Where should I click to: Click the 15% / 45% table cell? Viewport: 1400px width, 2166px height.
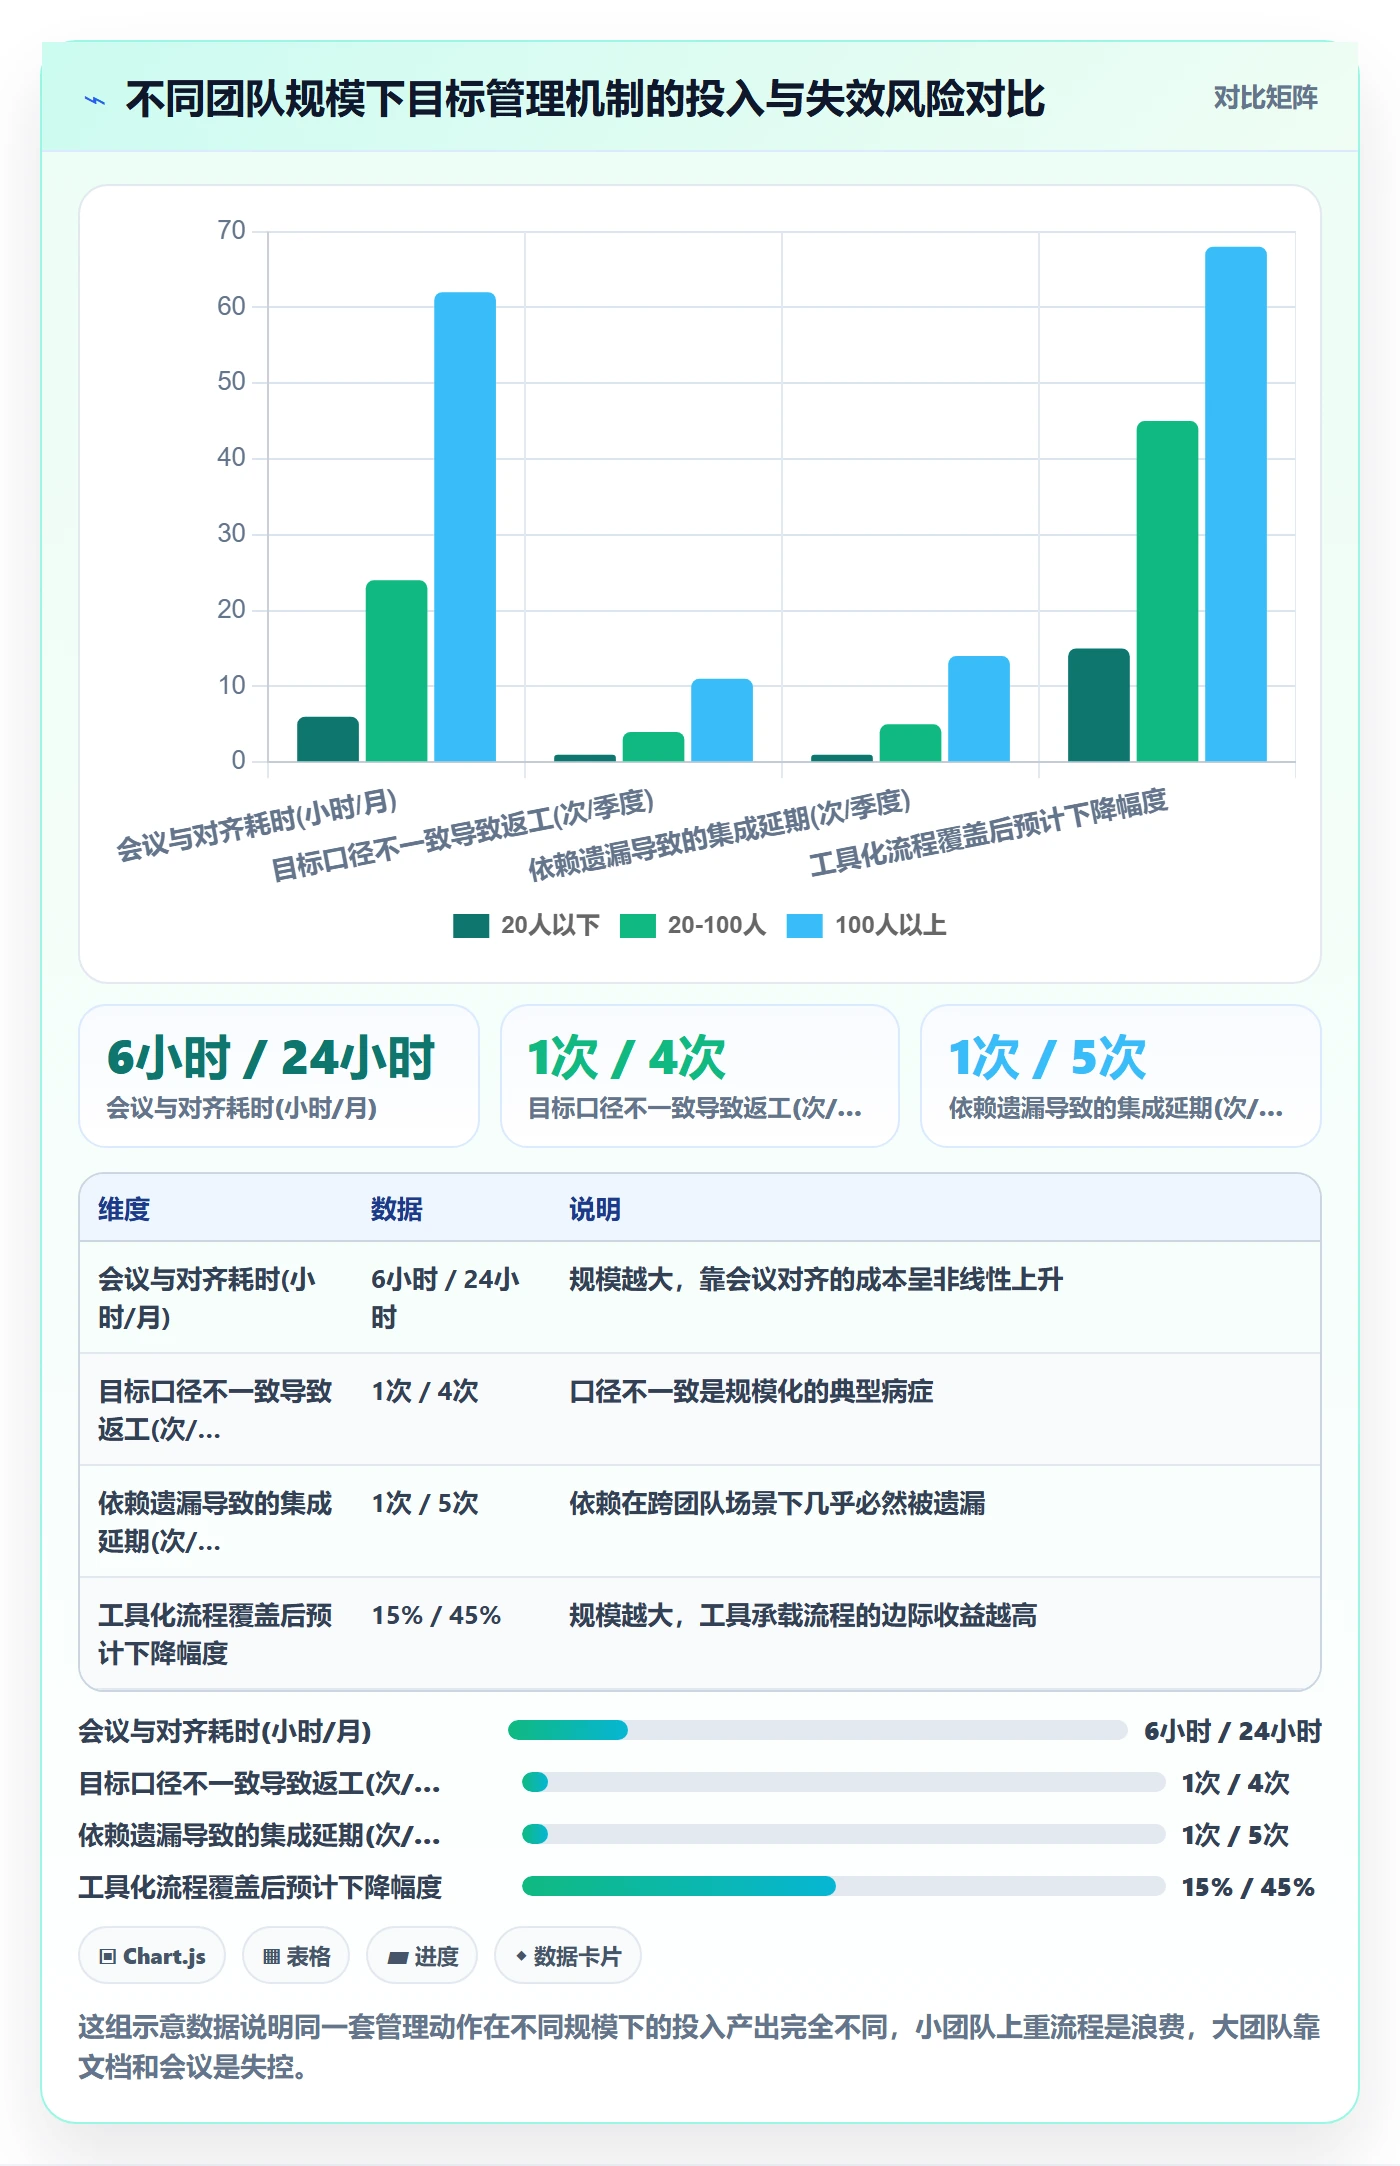pyautogui.click(x=436, y=1616)
